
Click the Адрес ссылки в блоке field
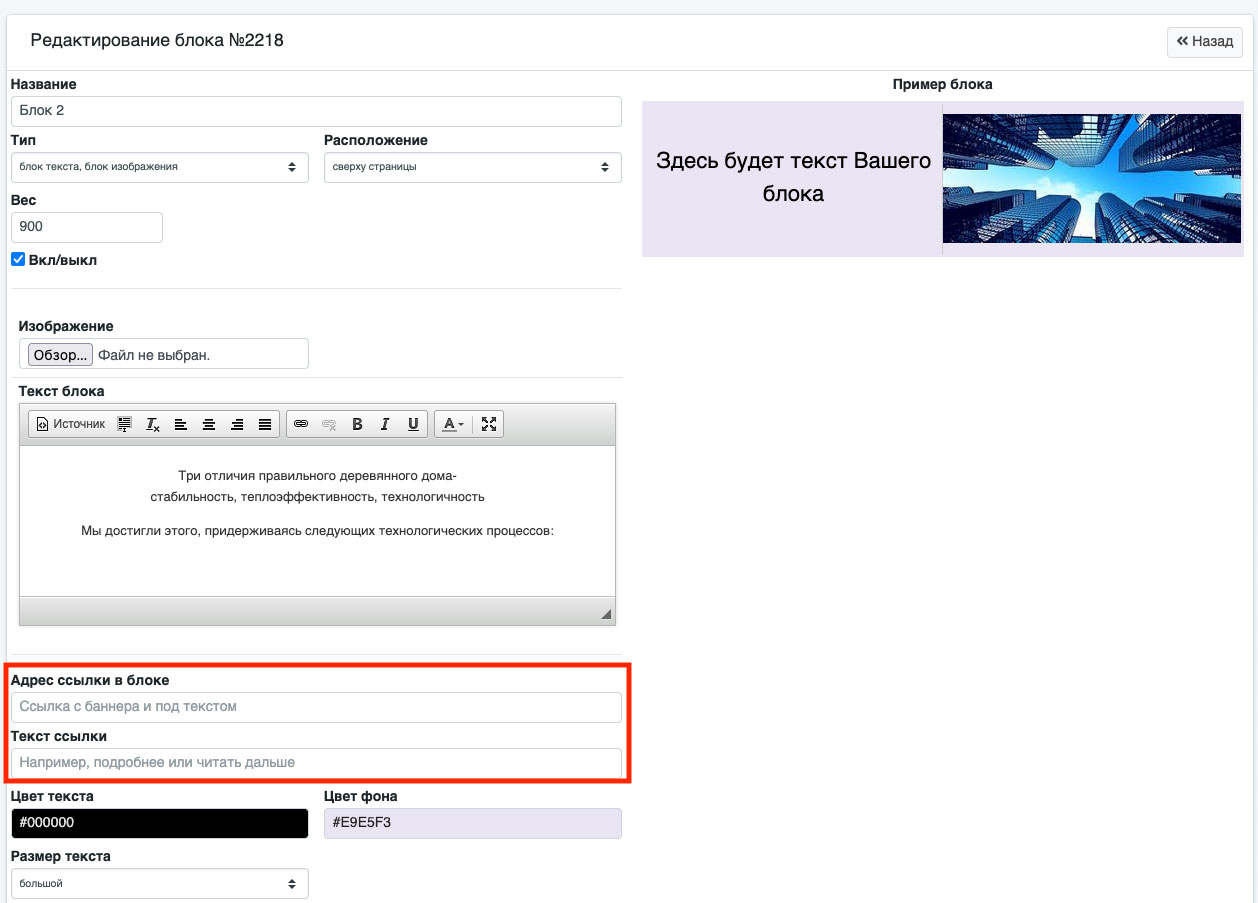(x=316, y=707)
